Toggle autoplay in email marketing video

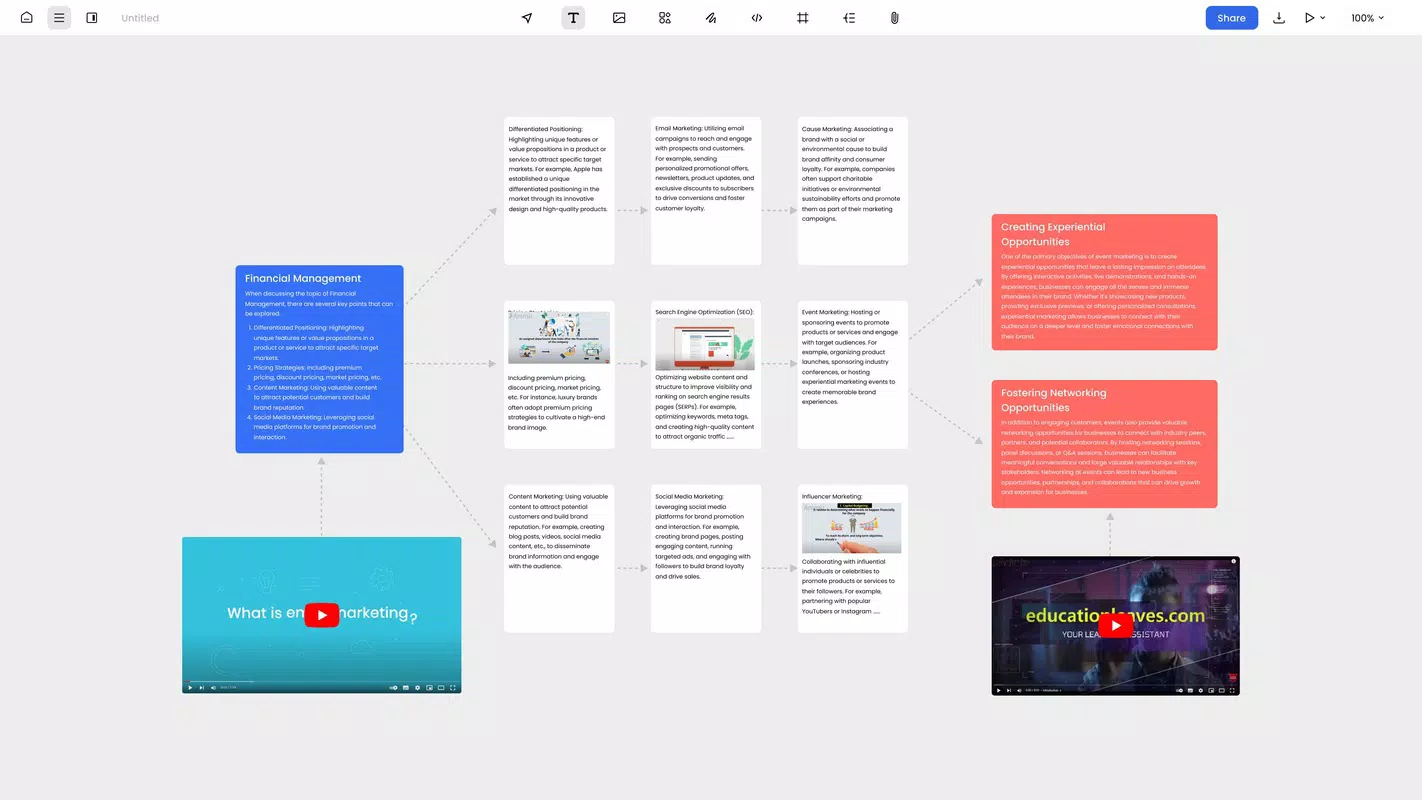pyautogui.click(x=393, y=688)
